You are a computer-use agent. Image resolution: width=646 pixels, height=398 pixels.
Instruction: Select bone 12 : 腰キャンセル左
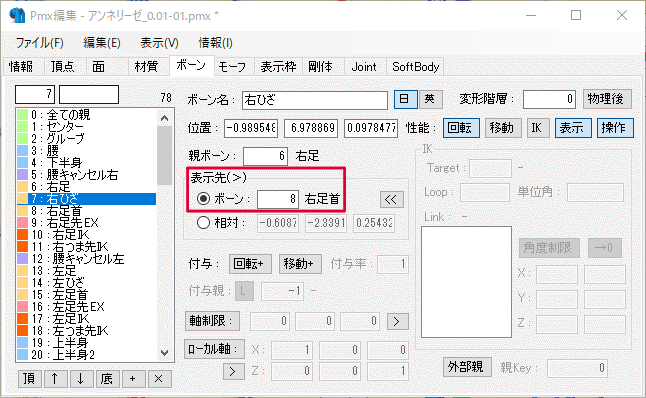(86, 259)
